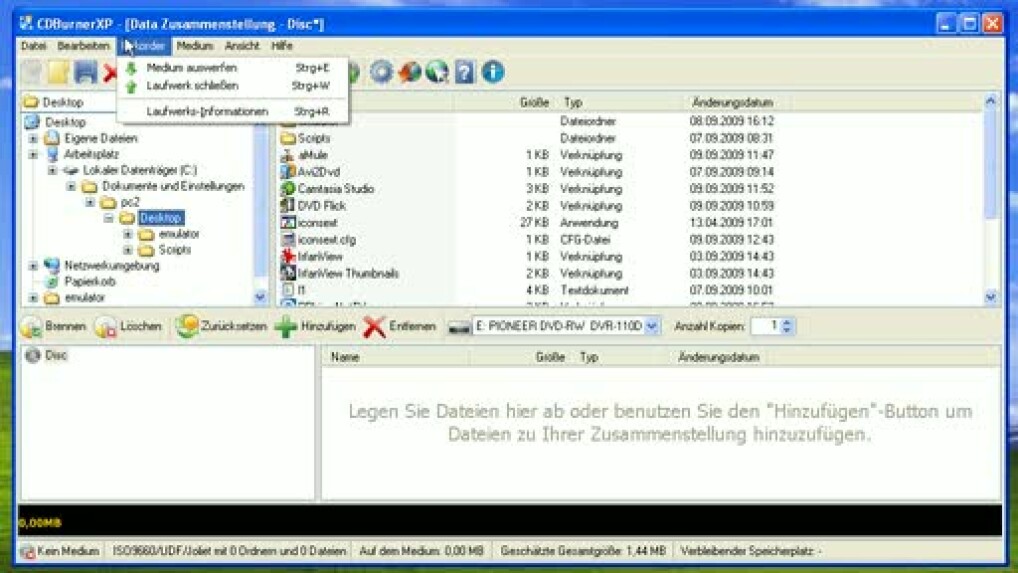Choose Laufwerks-Informationen menu entry

click(x=207, y=112)
